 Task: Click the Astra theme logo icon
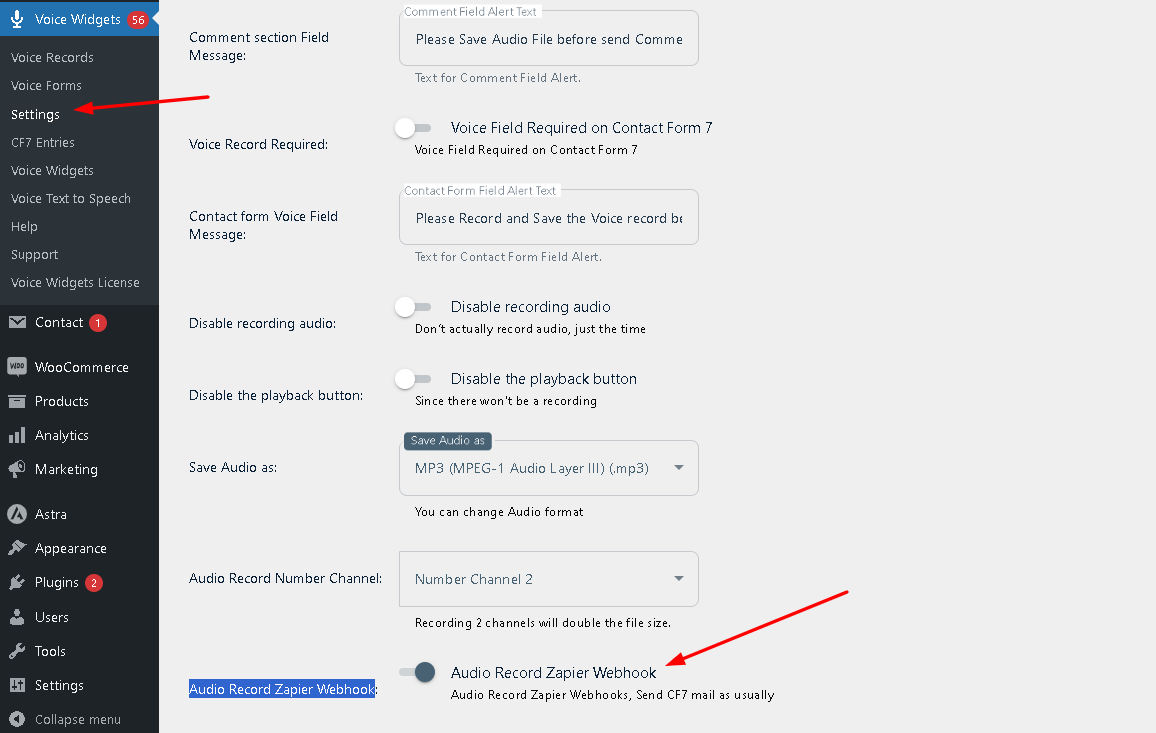click(x=17, y=514)
